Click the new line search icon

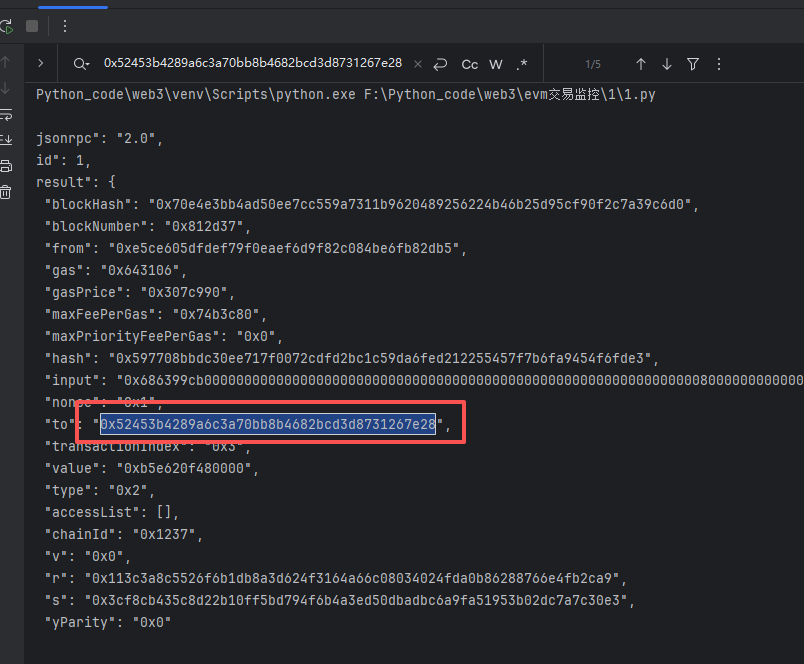point(440,64)
